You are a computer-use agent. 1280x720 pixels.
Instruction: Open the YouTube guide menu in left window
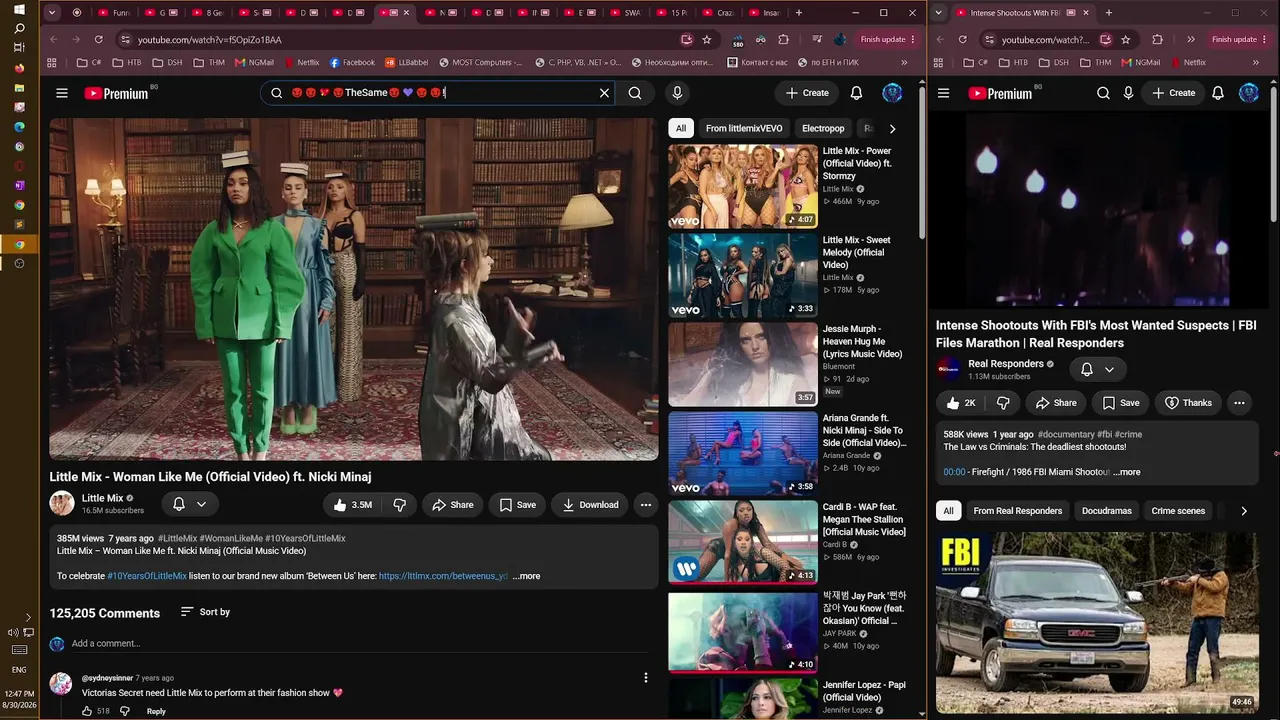(x=62, y=93)
